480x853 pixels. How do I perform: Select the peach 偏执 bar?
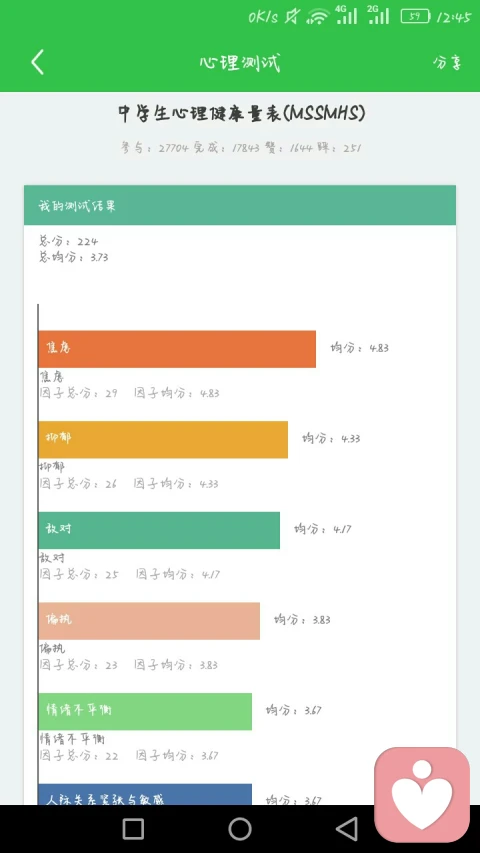[149, 621]
